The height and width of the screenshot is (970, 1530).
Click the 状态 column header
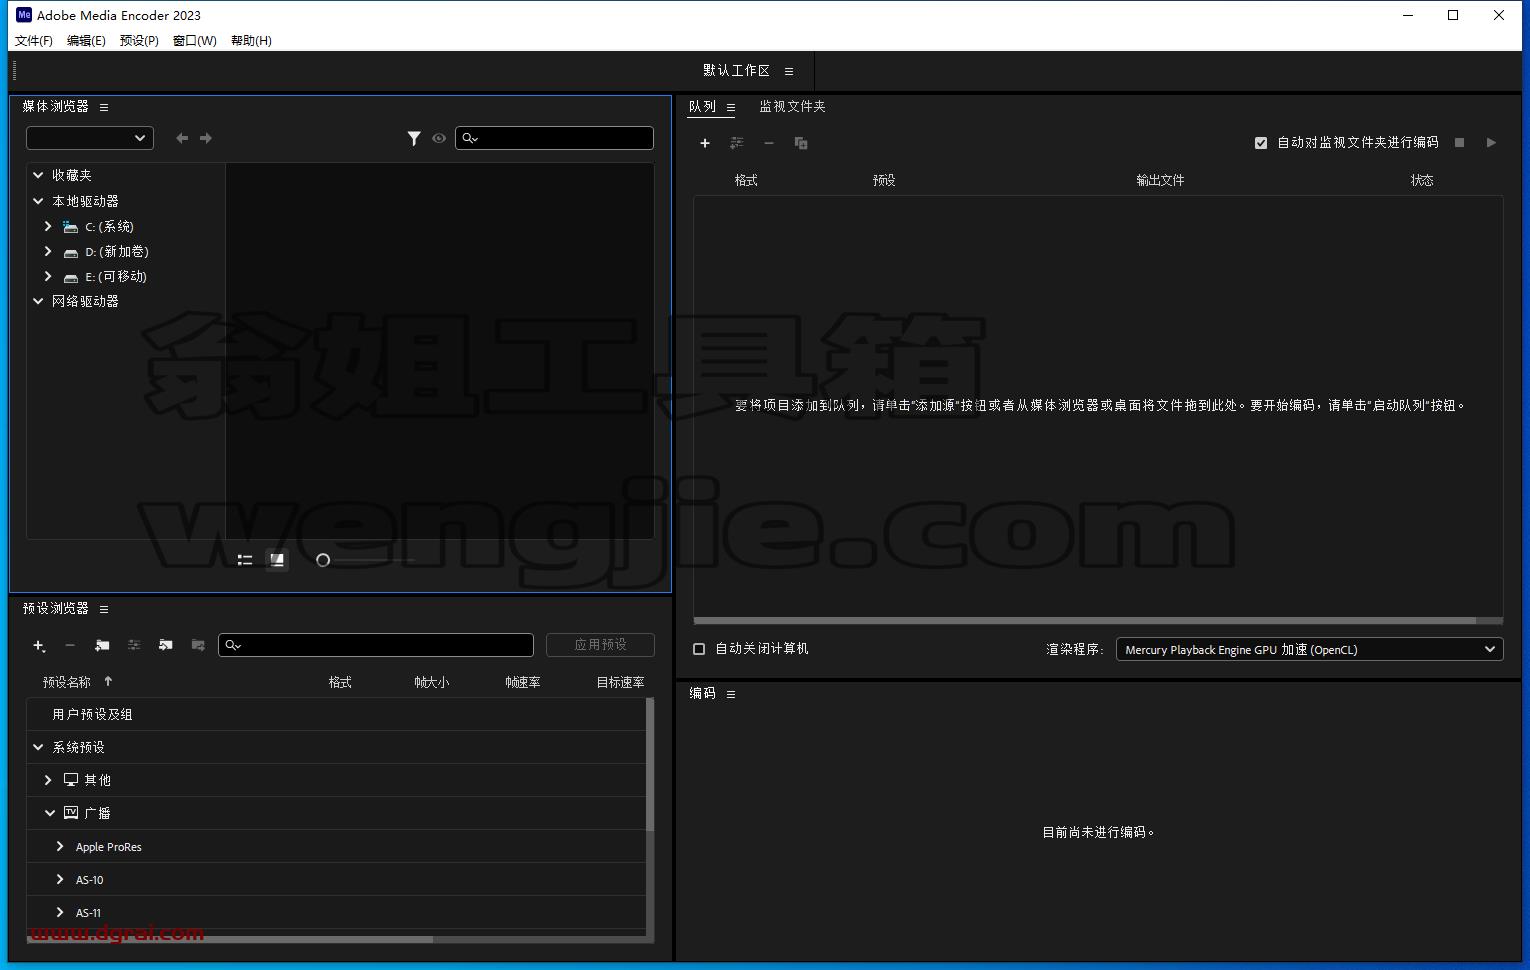point(1422,180)
